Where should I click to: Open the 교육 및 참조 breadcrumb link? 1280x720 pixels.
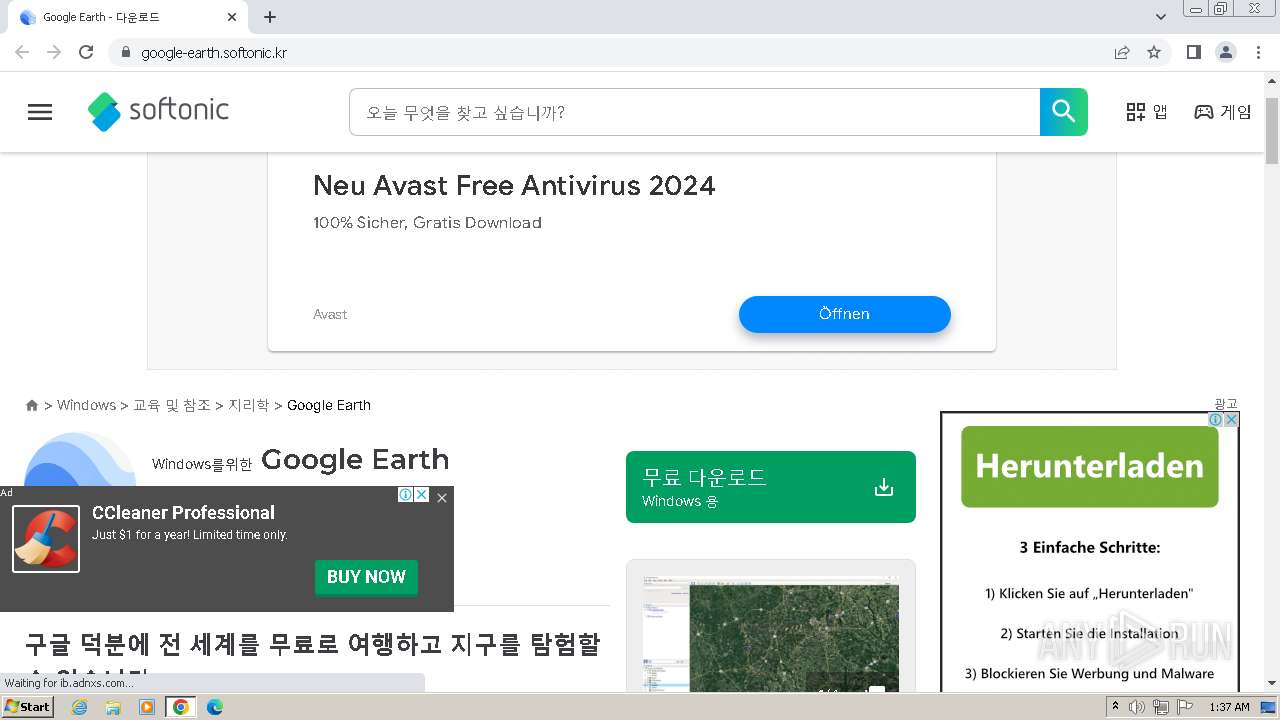tap(172, 405)
